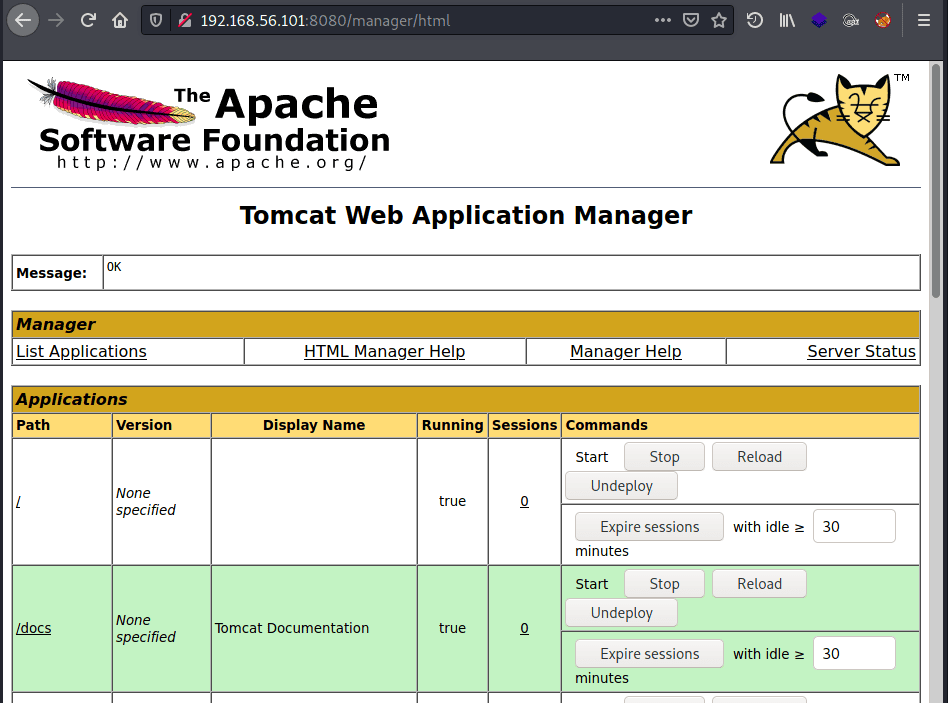Open List Applications link

click(x=81, y=351)
